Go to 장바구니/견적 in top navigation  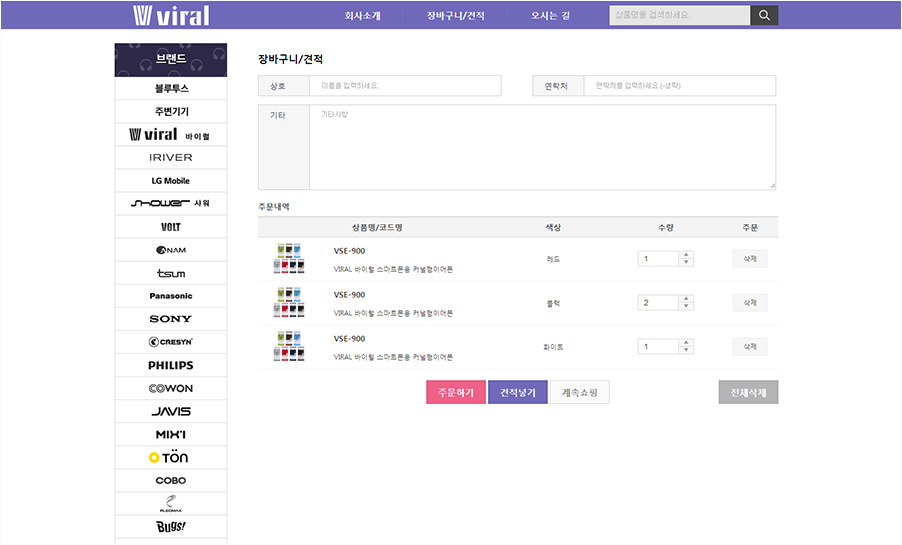(x=455, y=16)
